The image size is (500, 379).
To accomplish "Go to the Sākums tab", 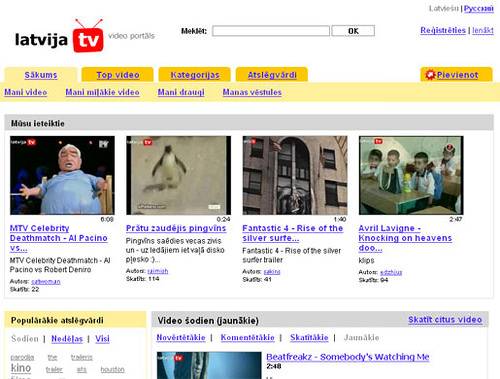I will click(41, 75).
